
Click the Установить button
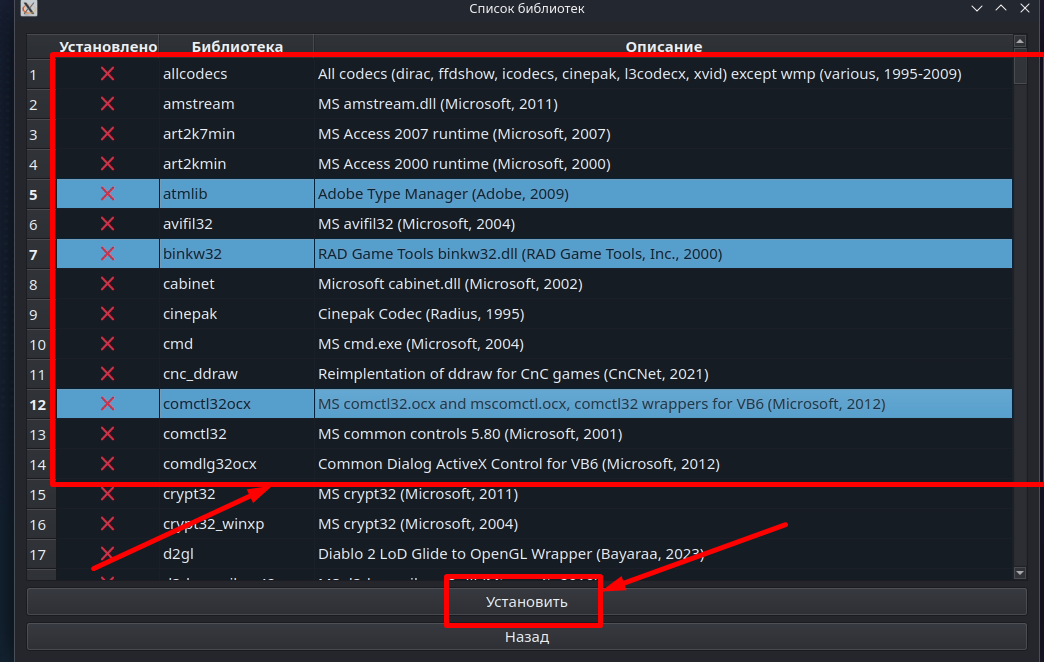(526, 601)
